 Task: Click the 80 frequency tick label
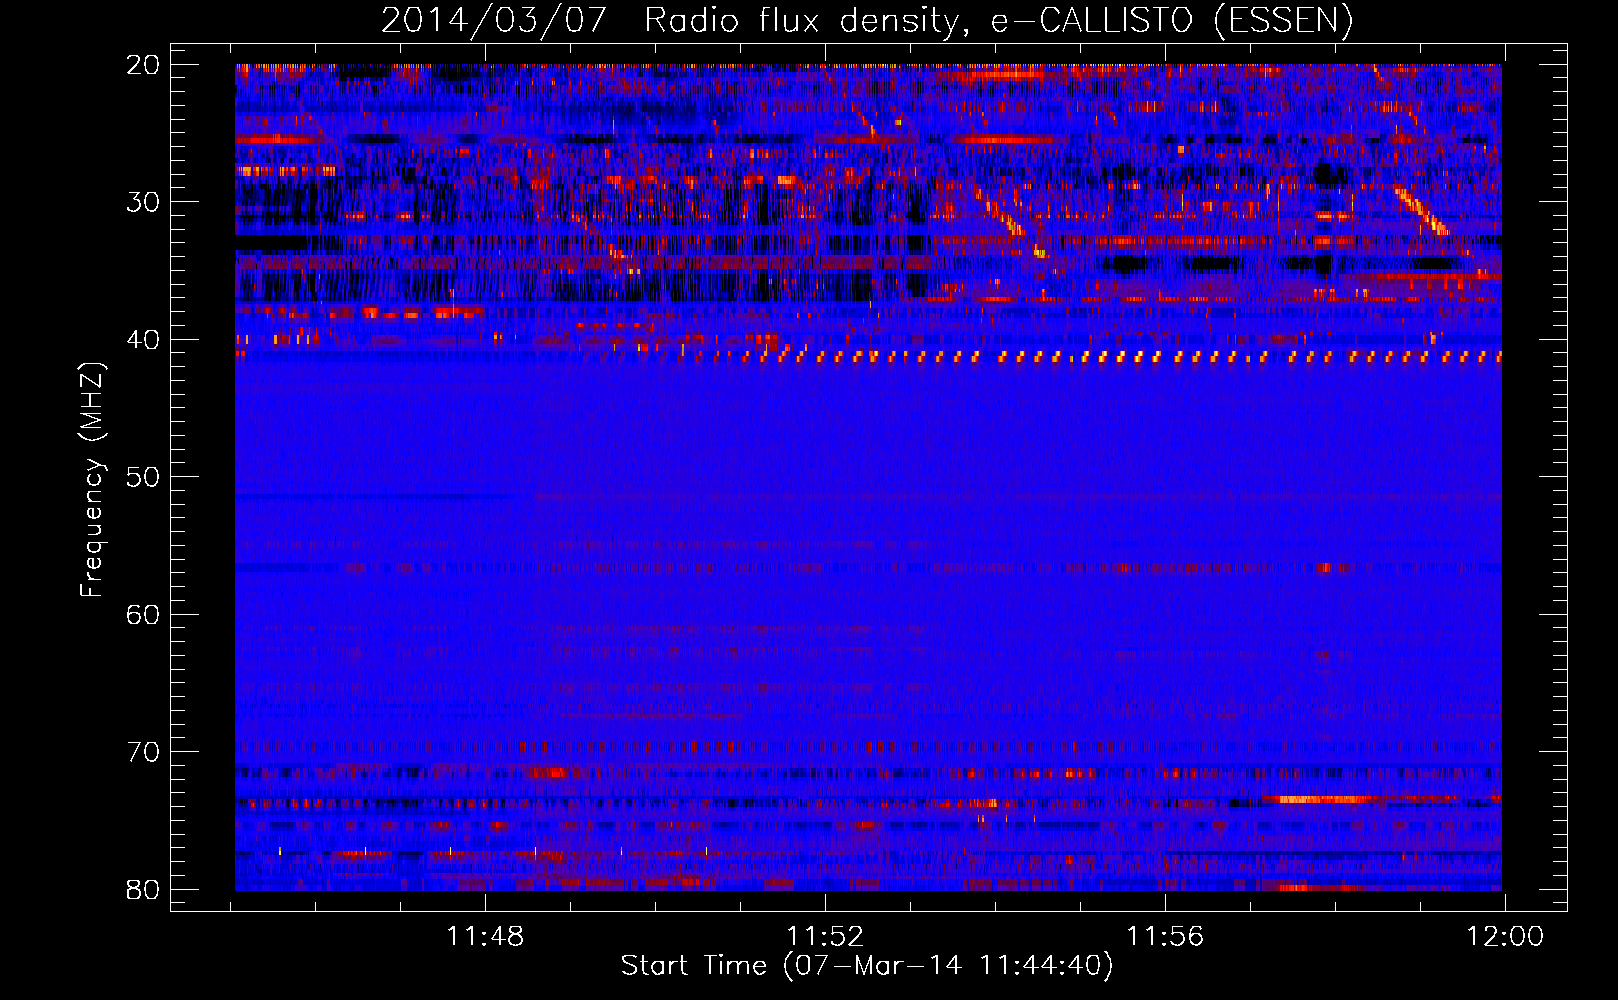[x=143, y=889]
